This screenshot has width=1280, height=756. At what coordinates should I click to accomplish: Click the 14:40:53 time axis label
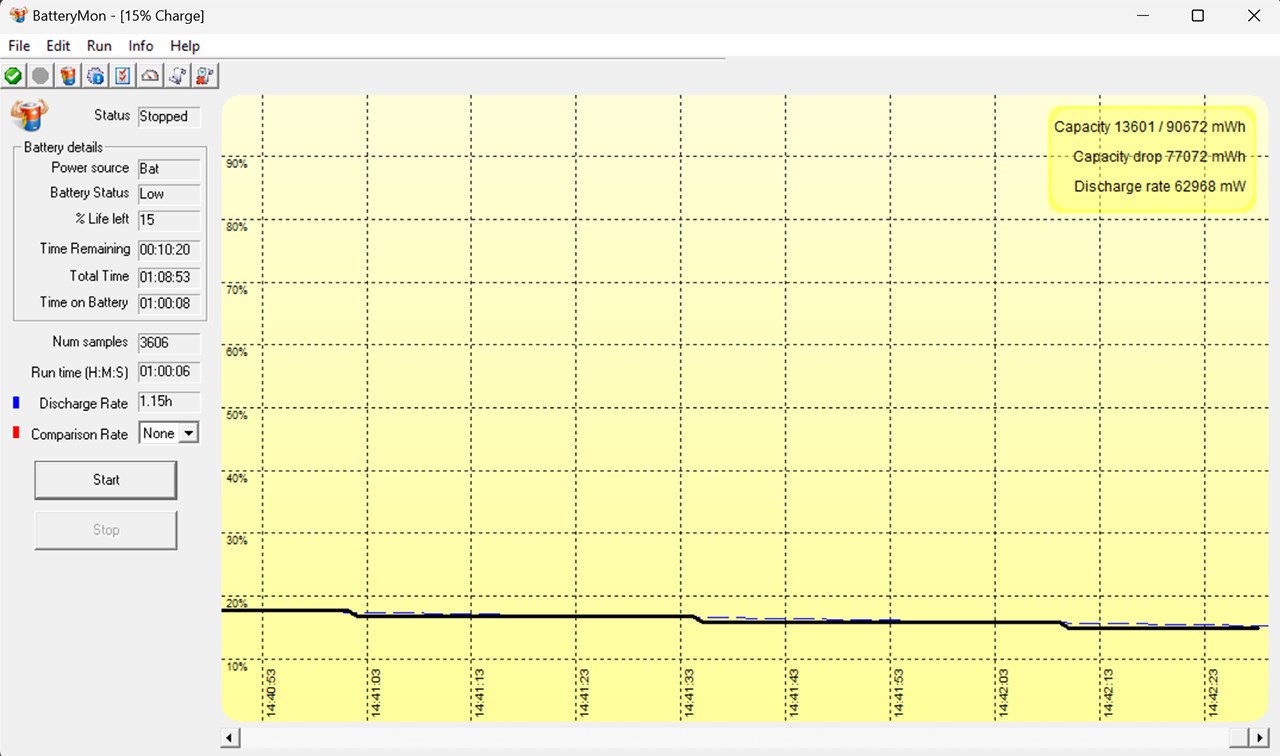tap(272, 694)
